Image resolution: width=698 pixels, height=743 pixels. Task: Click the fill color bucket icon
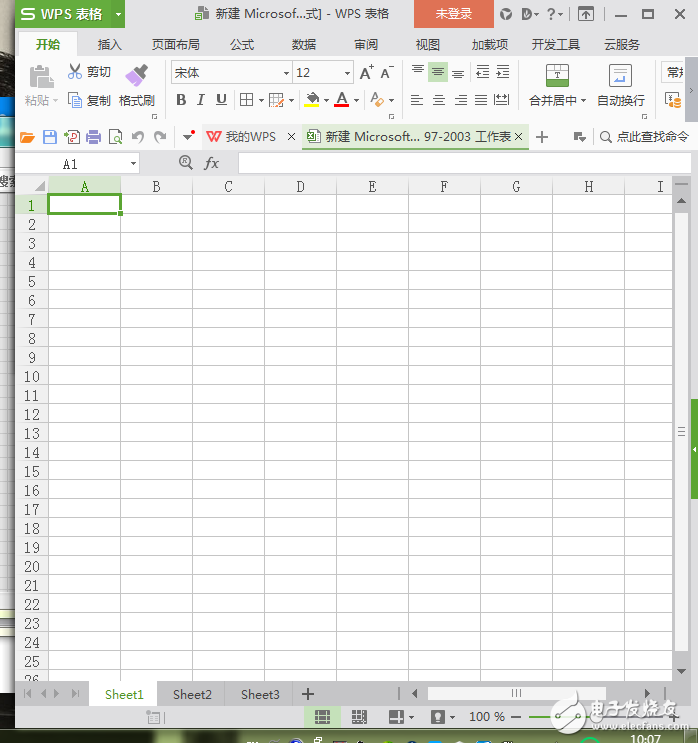point(312,100)
